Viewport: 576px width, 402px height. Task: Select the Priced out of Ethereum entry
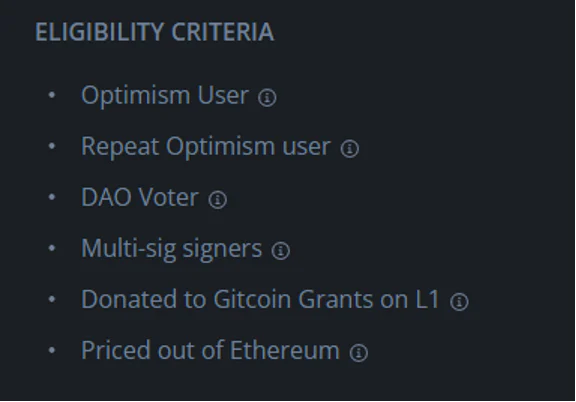[210, 350]
